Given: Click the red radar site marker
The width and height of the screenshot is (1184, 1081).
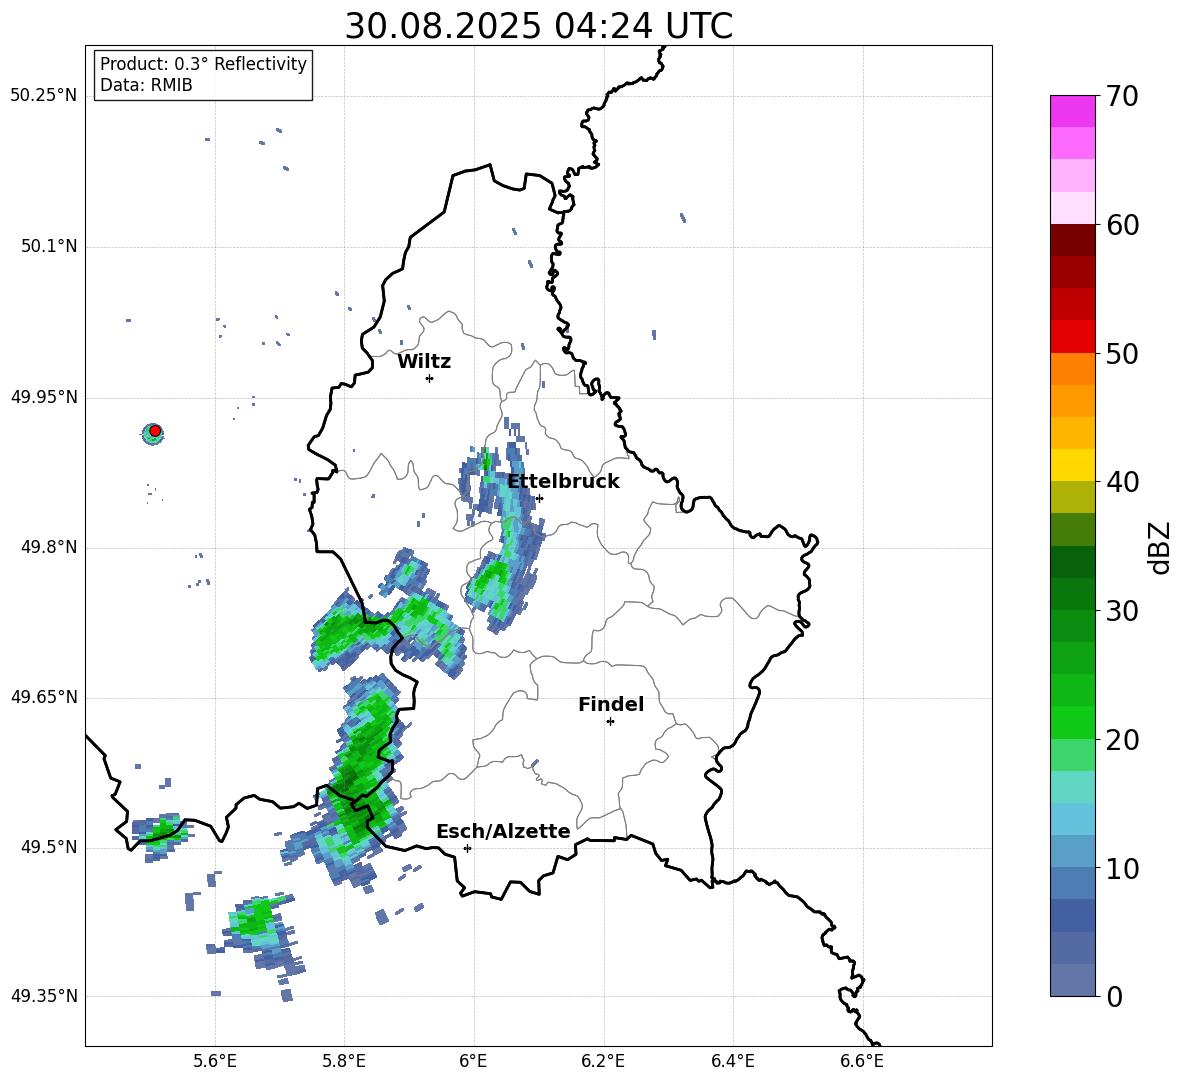Looking at the screenshot, I should (x=155, y=431).
